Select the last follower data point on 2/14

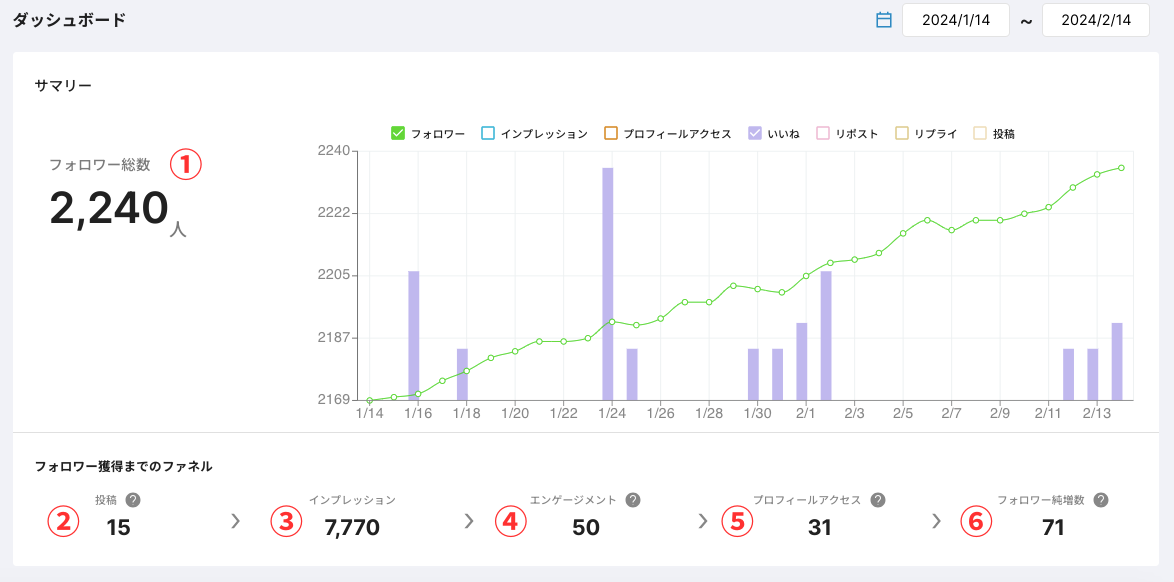click(1121, 168)
